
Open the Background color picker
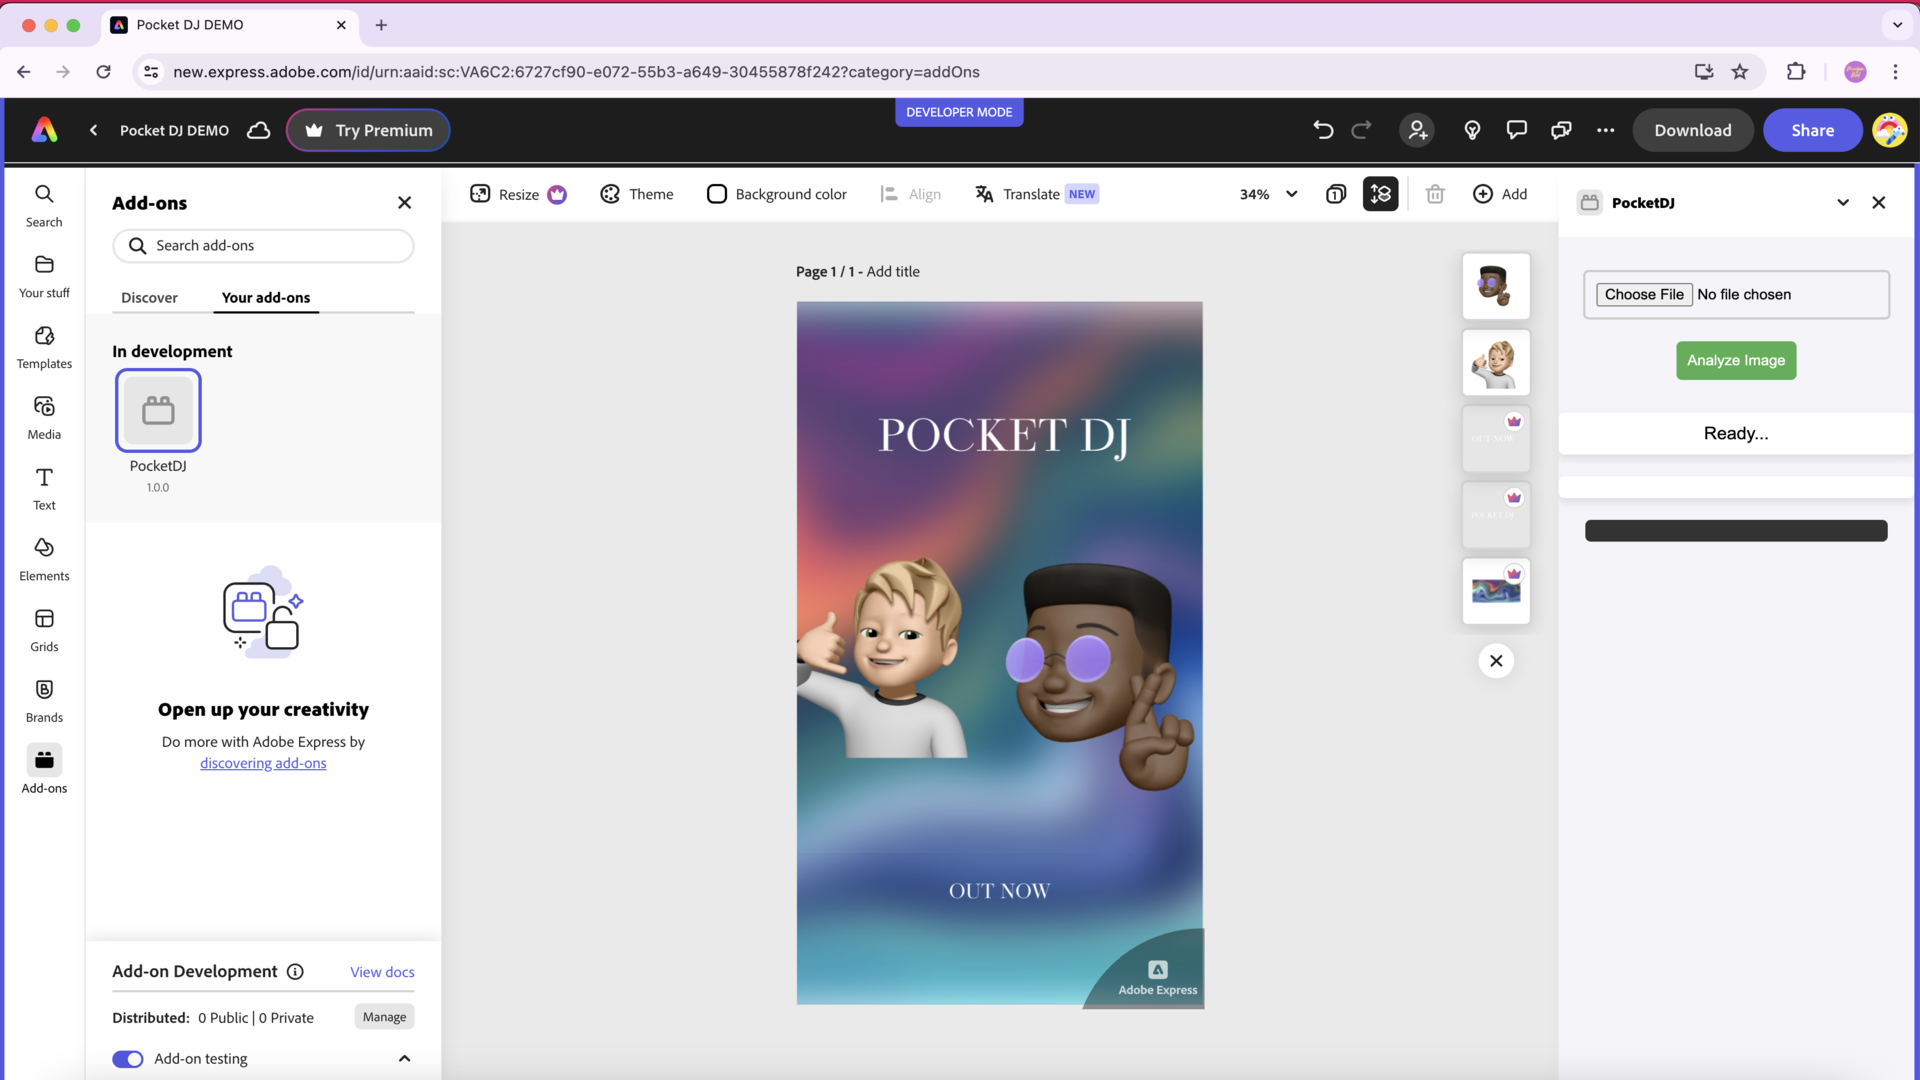point(775,194)
